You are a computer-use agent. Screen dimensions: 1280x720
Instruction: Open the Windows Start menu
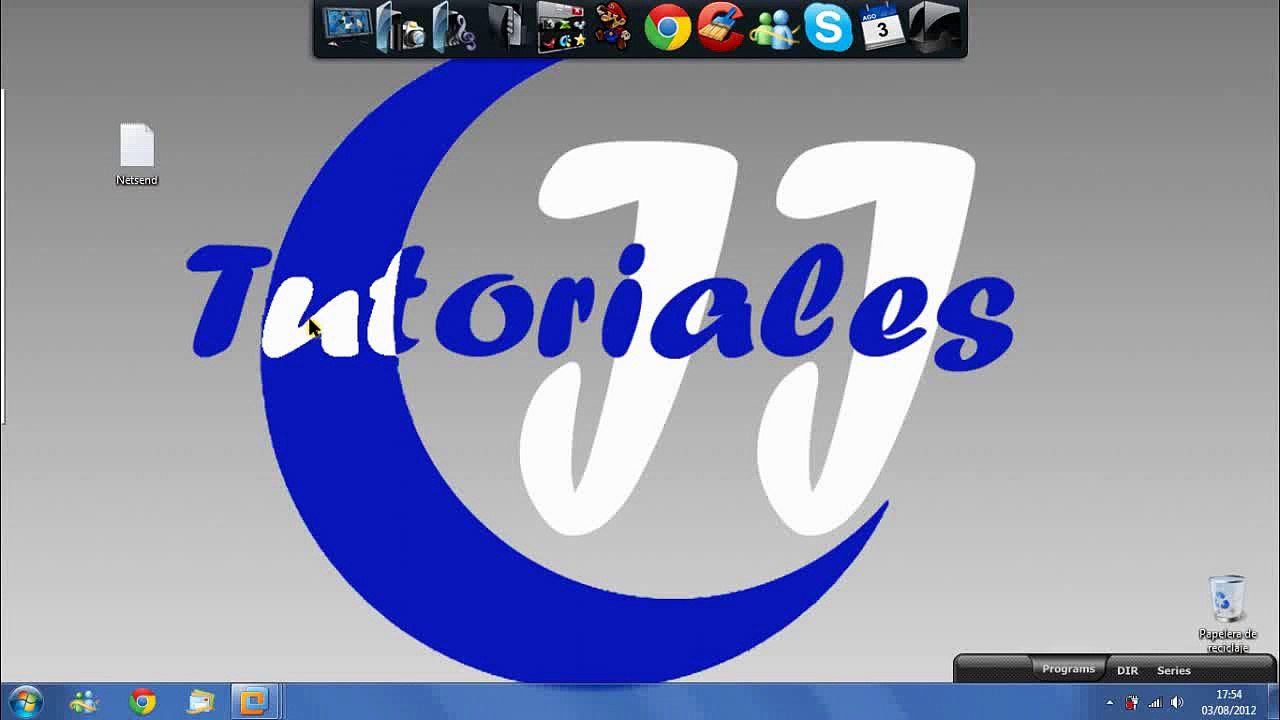25,702
